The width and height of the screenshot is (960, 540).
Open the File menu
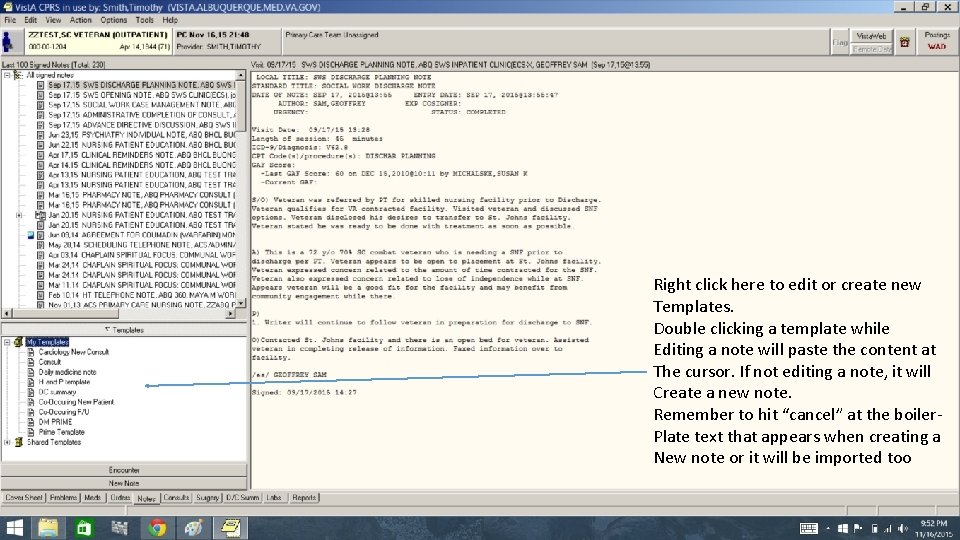click(10, 20)
